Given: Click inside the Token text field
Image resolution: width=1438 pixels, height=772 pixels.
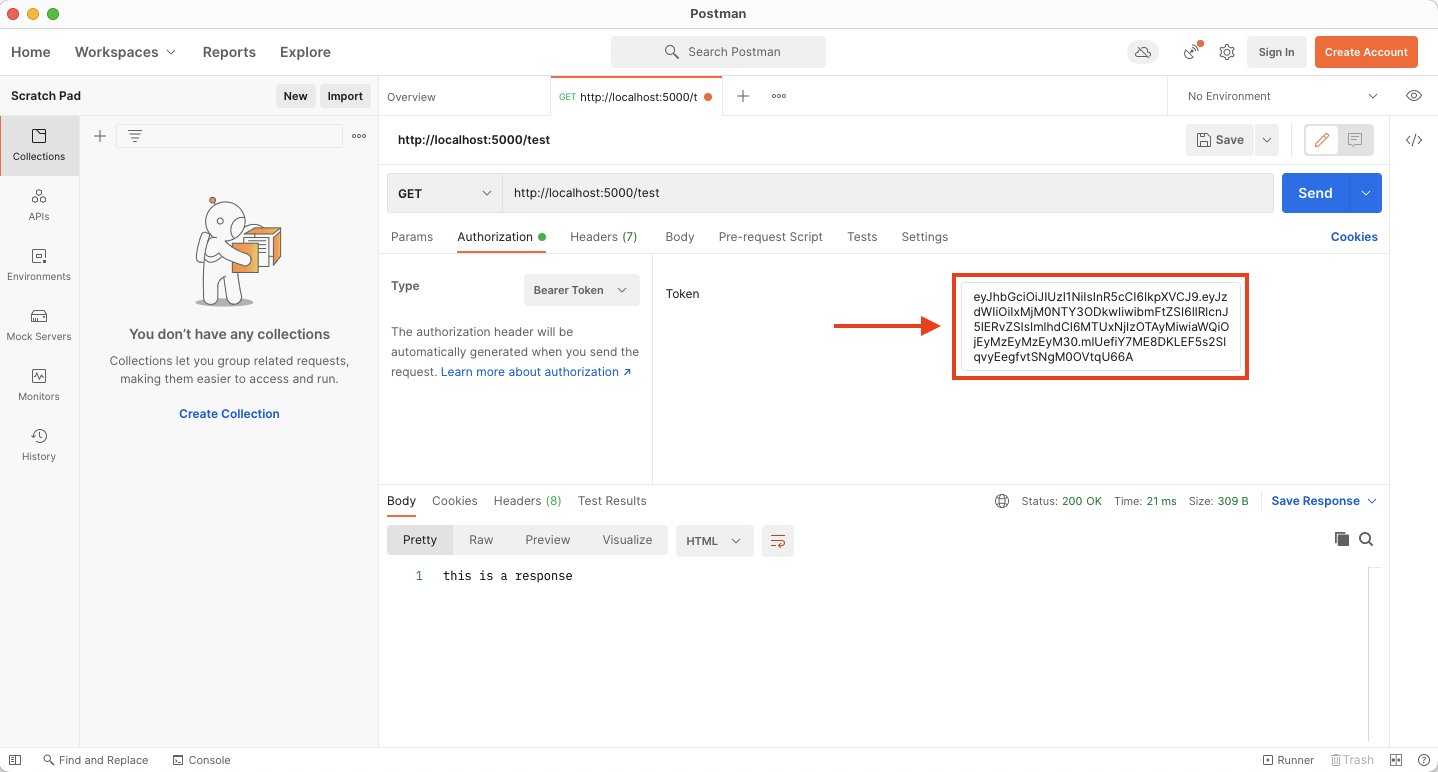Looking at the screenshot, I should (x=1100, y=327).
